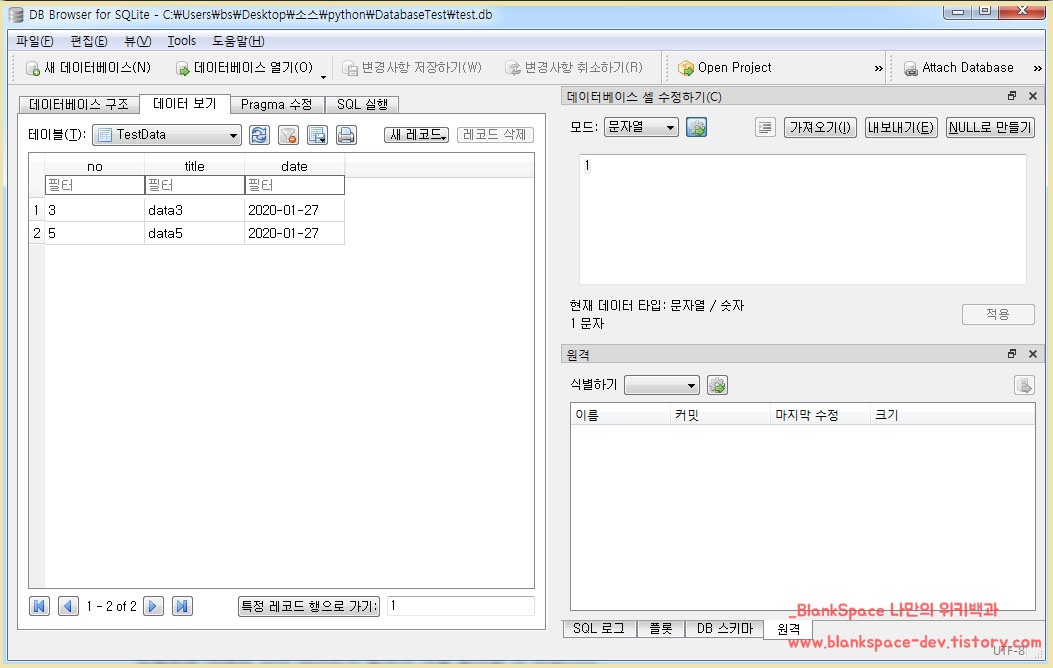
Task: Open the 도움말(H) menu
Action: pyautogui.click(x=238, y=41)
